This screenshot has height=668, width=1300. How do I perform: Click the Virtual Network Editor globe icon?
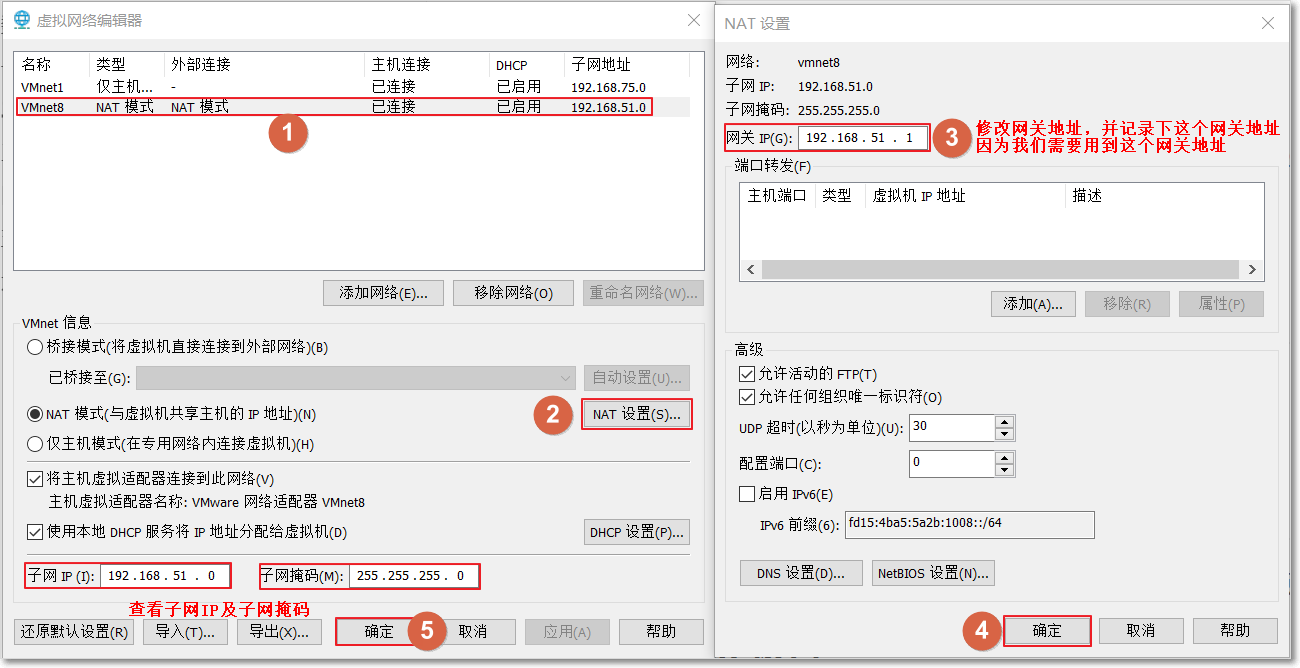point(21,20)
